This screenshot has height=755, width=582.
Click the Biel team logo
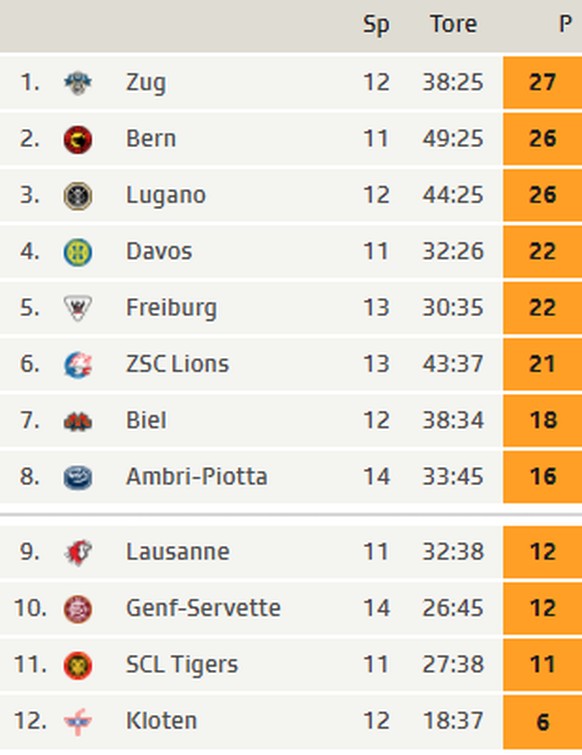point(78,422)
